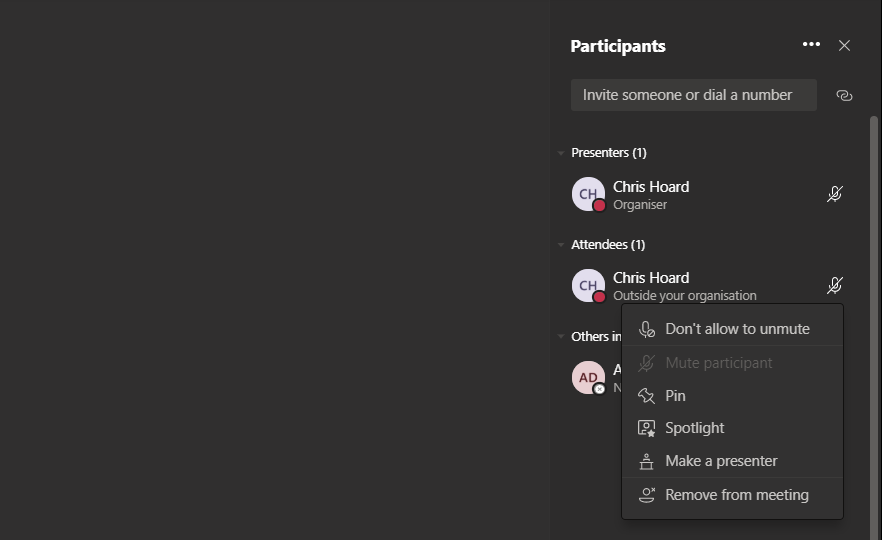This screenshot has height=540, width=882.
Task: Collapse the Attendees section
Action: coord(561,245)
